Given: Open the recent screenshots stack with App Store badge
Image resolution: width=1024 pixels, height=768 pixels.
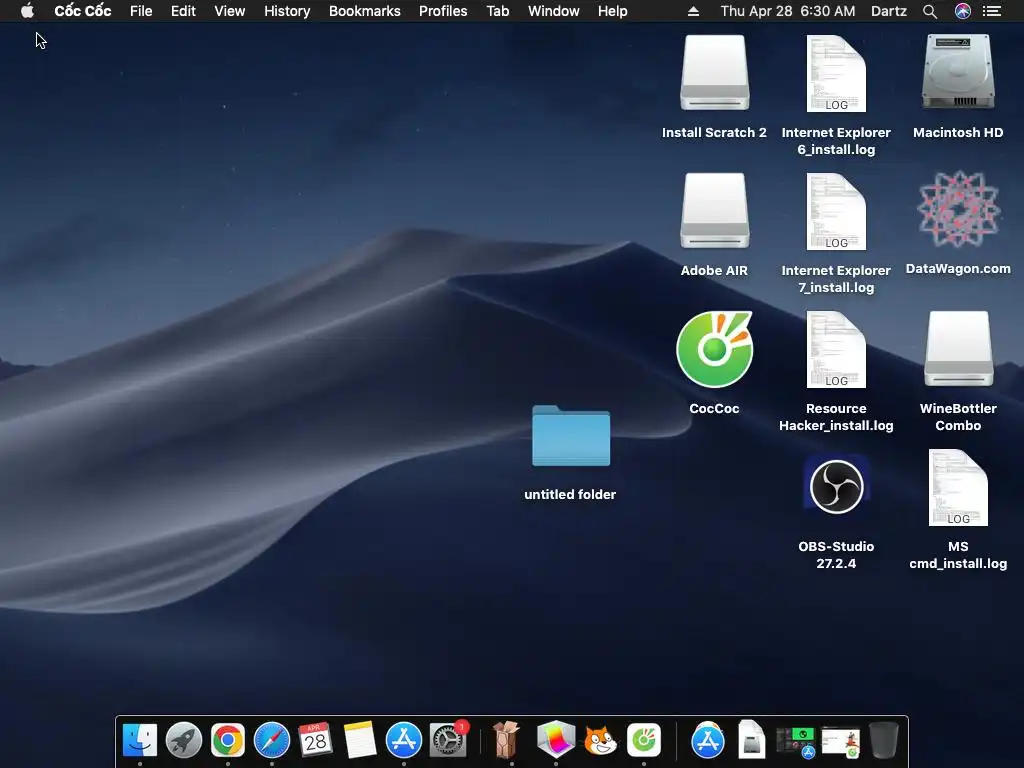Looking at the screenshot, I should 796,741.
